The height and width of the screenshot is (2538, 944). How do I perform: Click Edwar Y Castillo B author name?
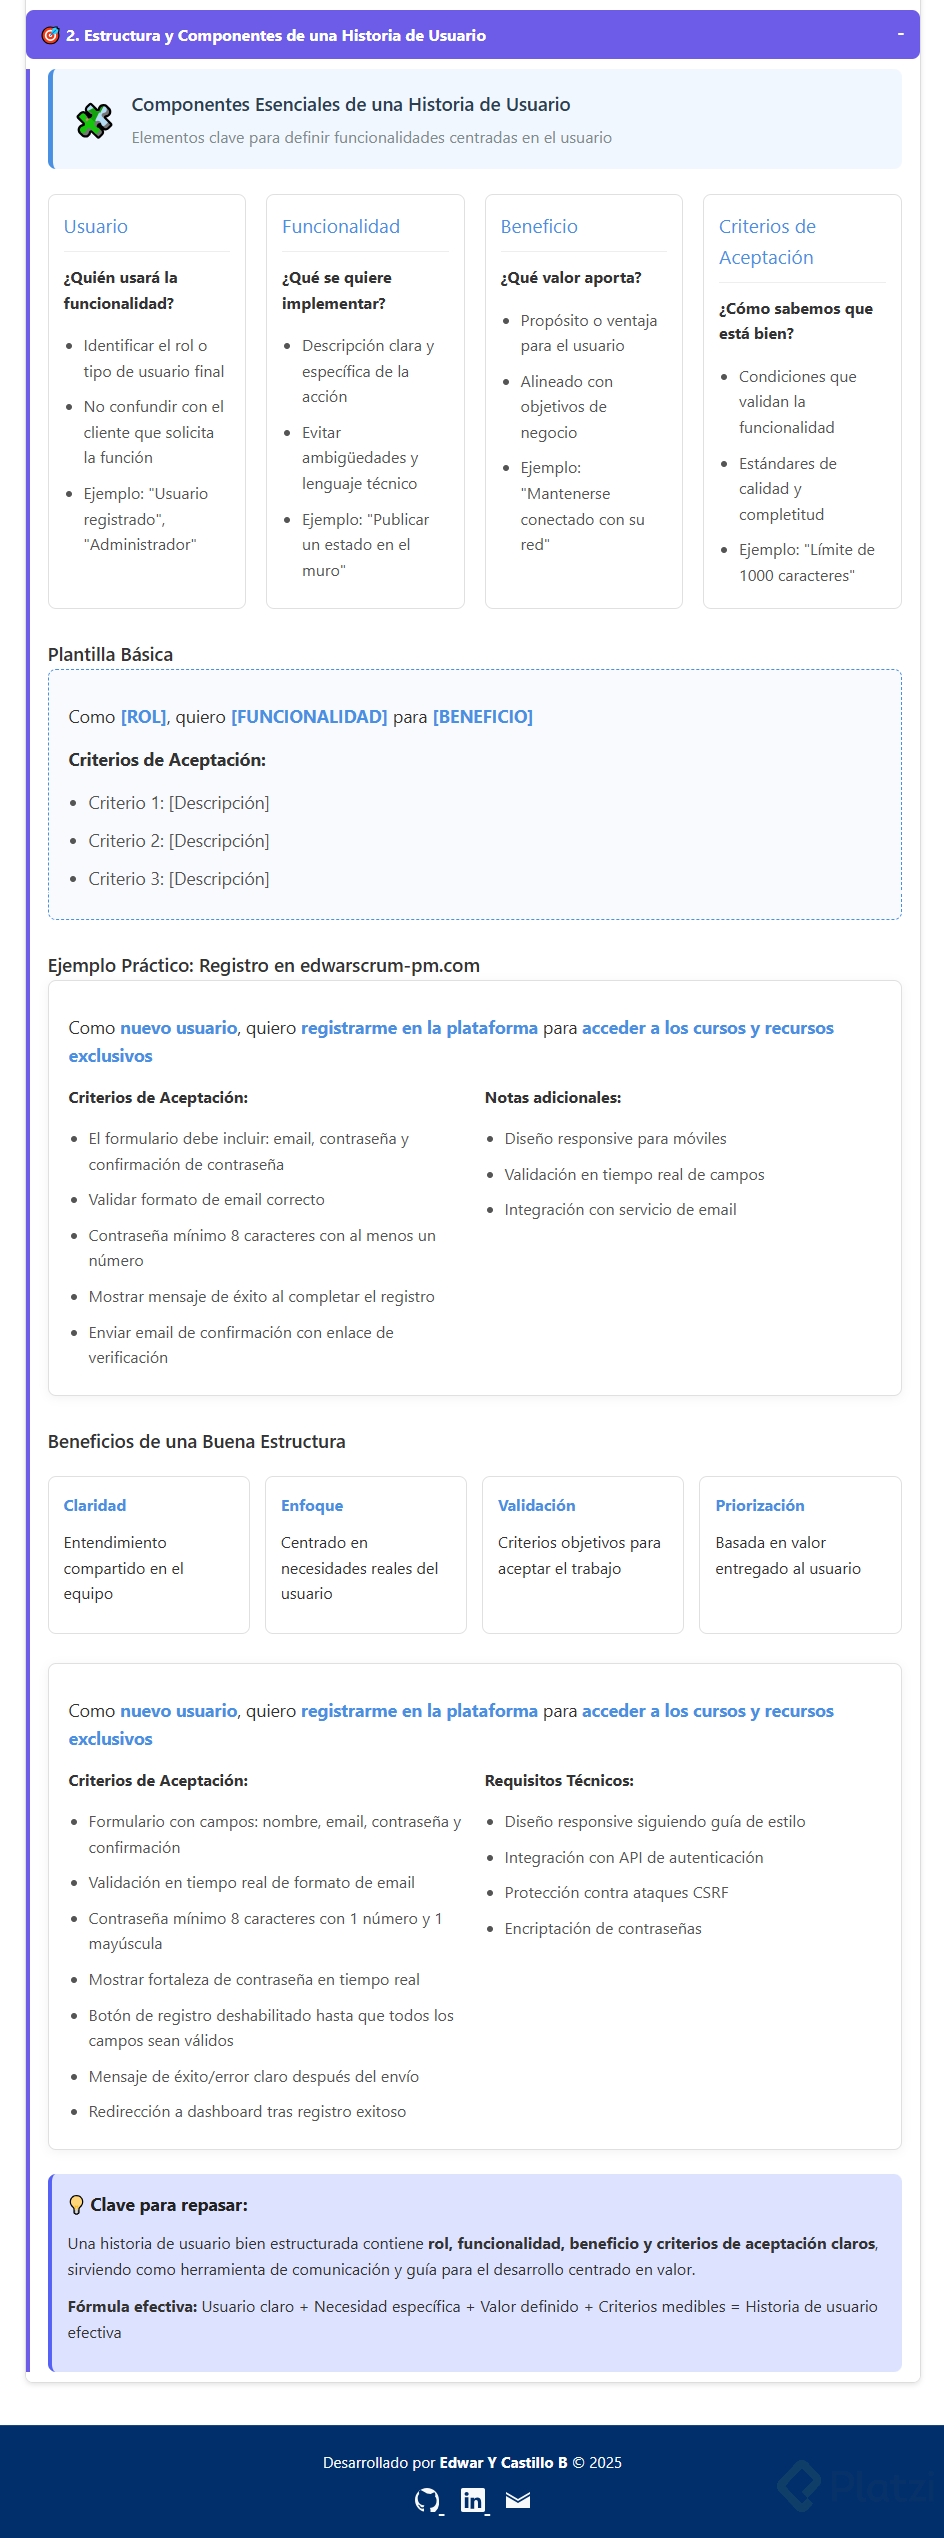(503, 2462)
